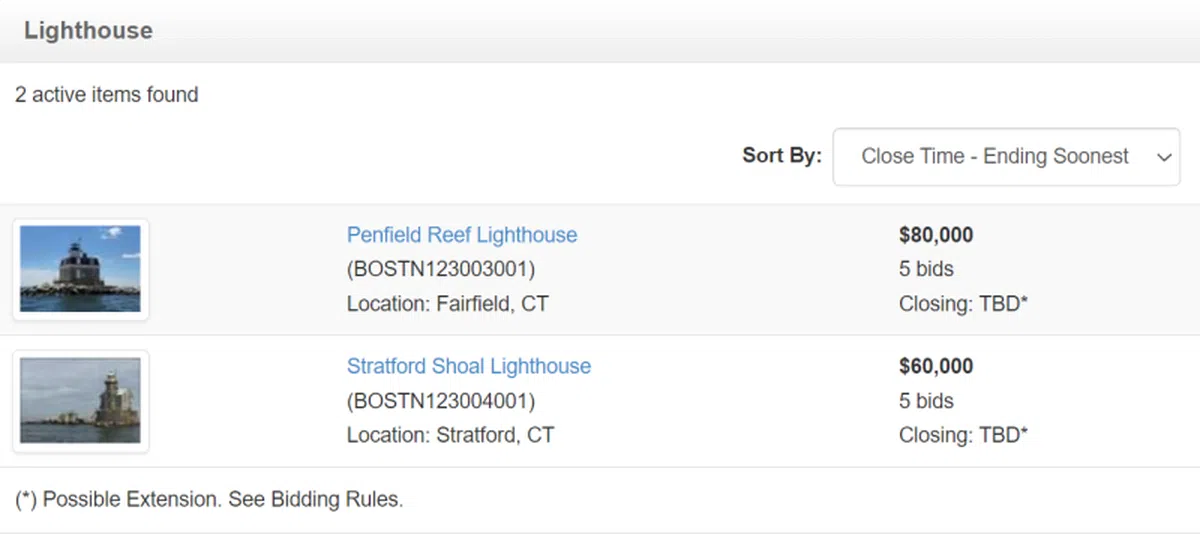This screenshot has height=534, width=1200.
Task: Click the $60,000 current bid price
Action: tap(935, 366)
